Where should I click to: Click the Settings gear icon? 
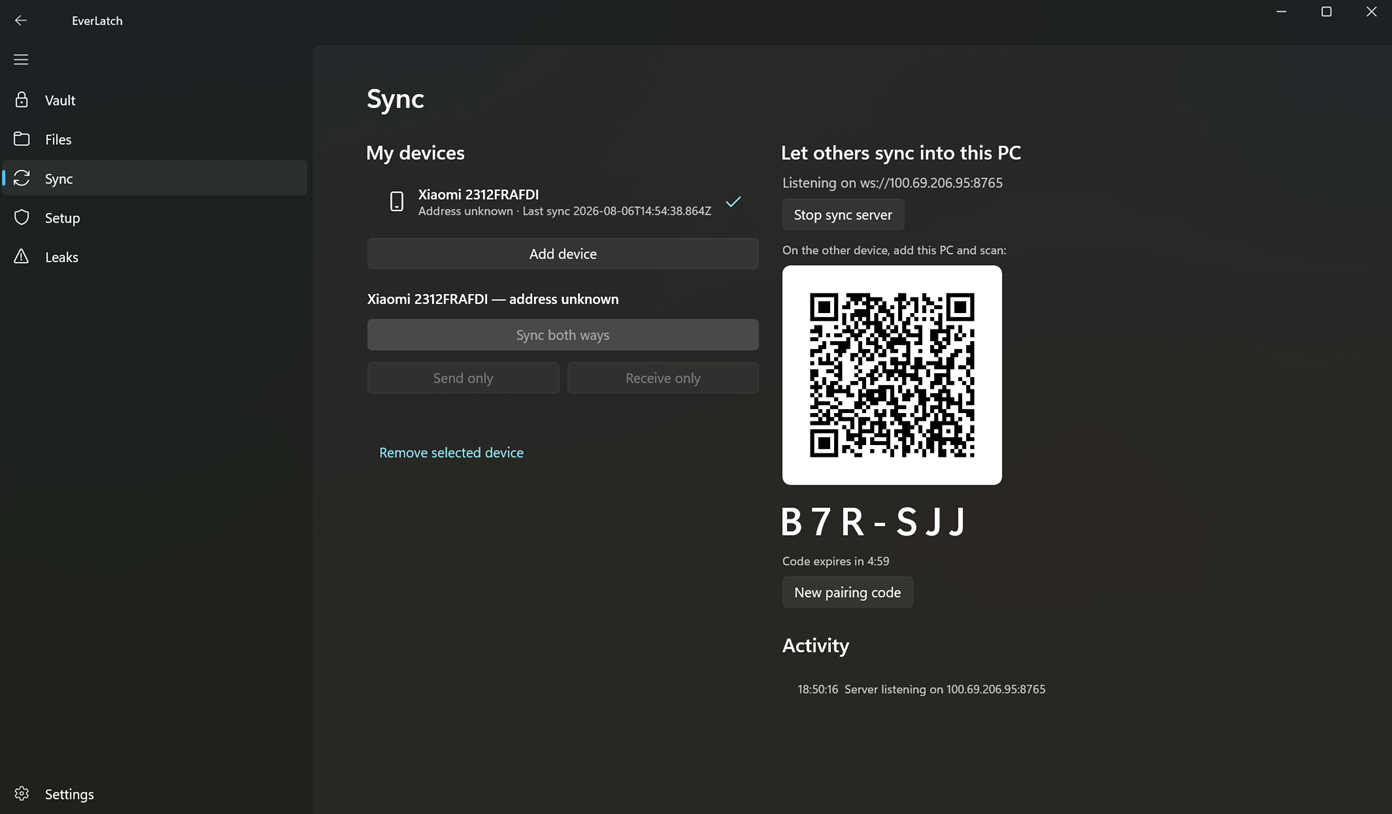pos(21,794)
